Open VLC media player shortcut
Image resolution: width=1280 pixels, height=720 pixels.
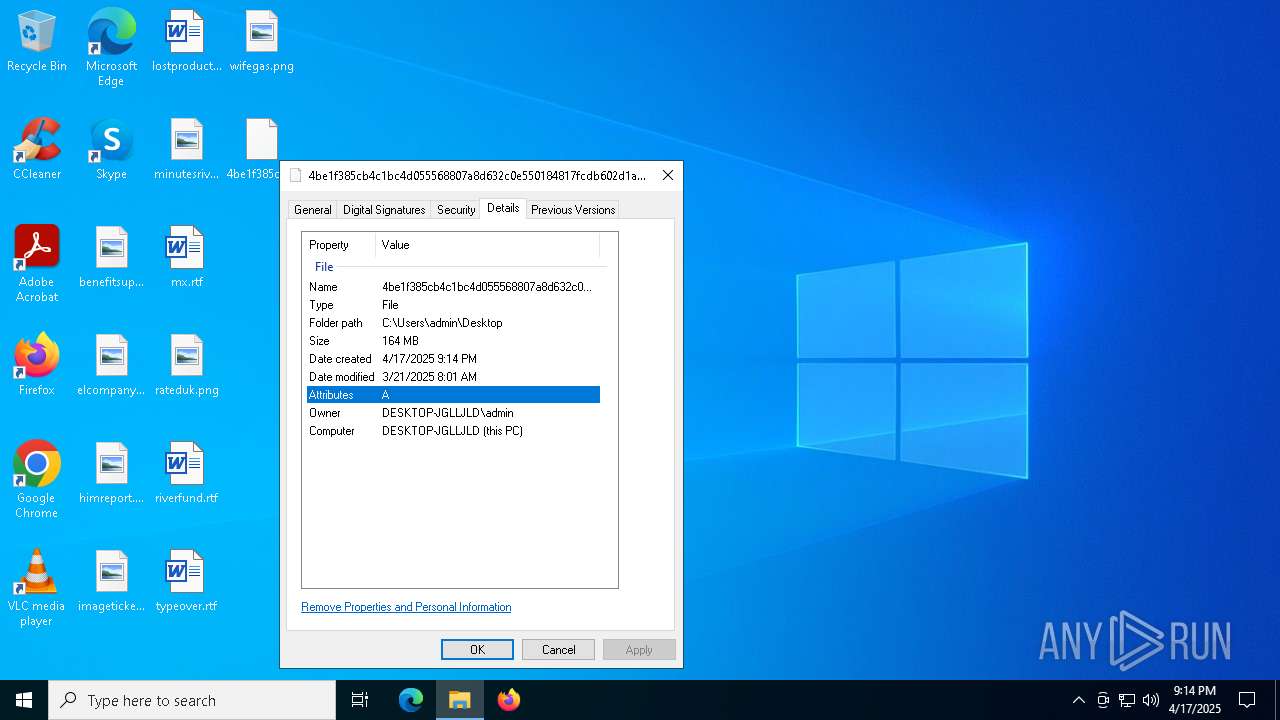[x=37, y=588]
